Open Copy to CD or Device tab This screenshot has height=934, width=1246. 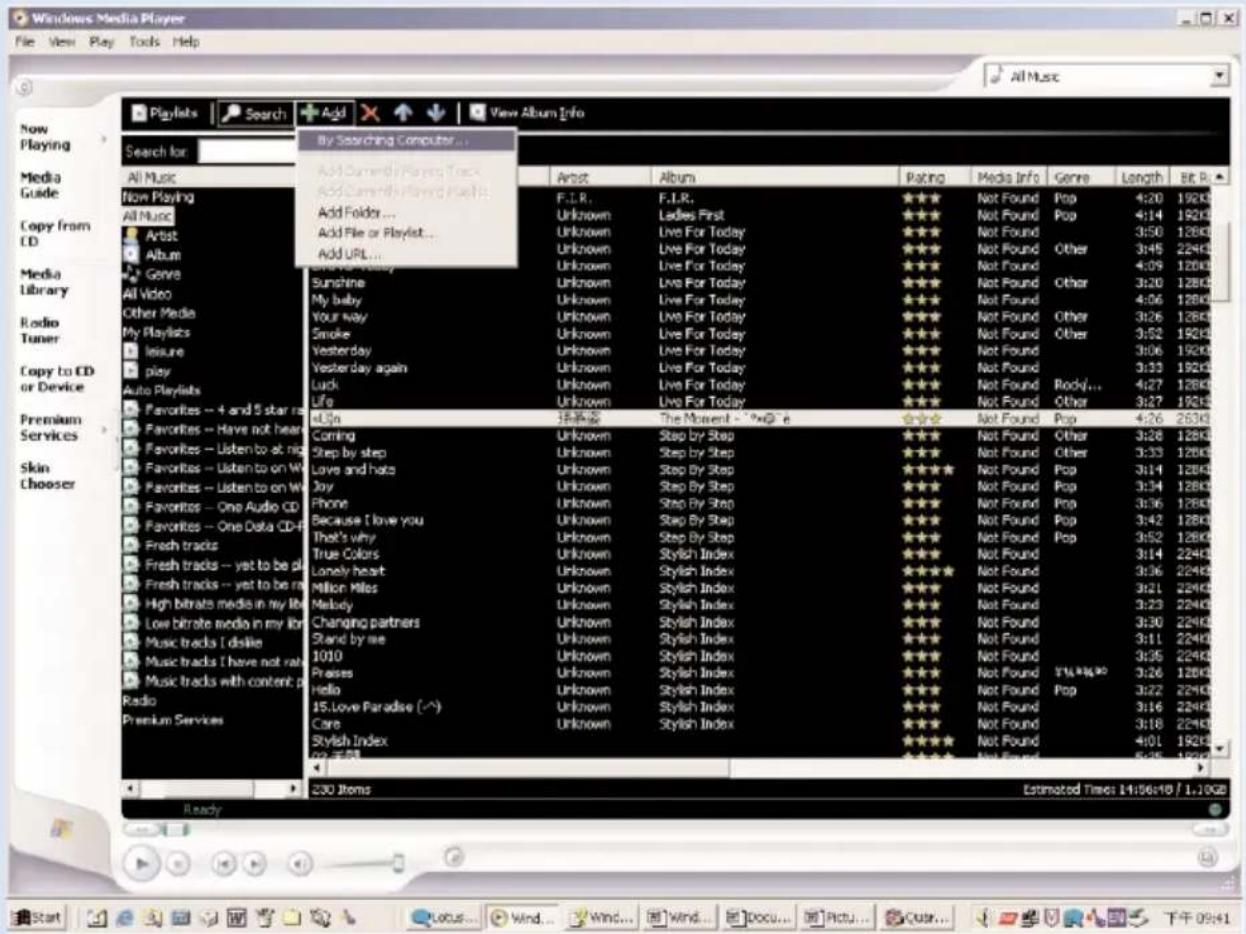coord(58,379)
